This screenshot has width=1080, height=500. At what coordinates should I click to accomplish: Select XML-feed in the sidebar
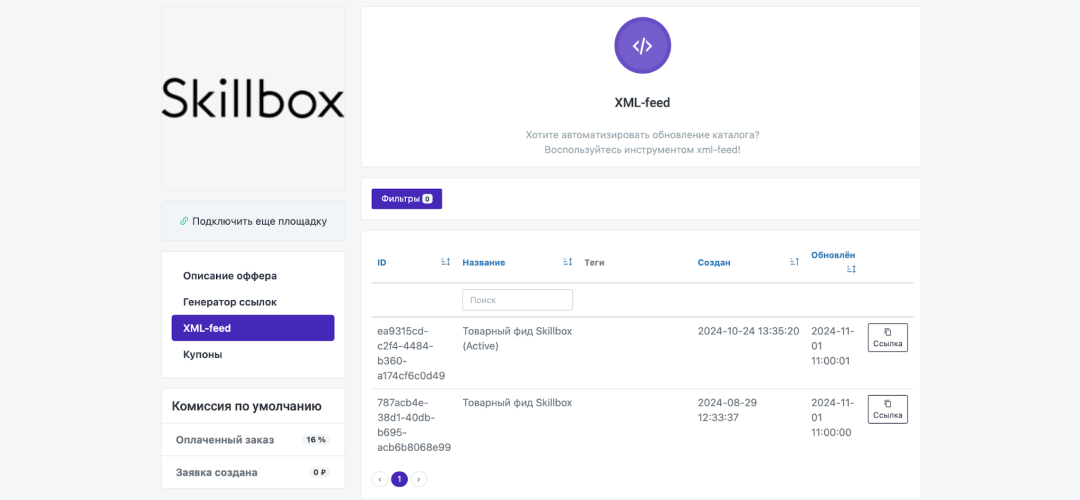253,328
